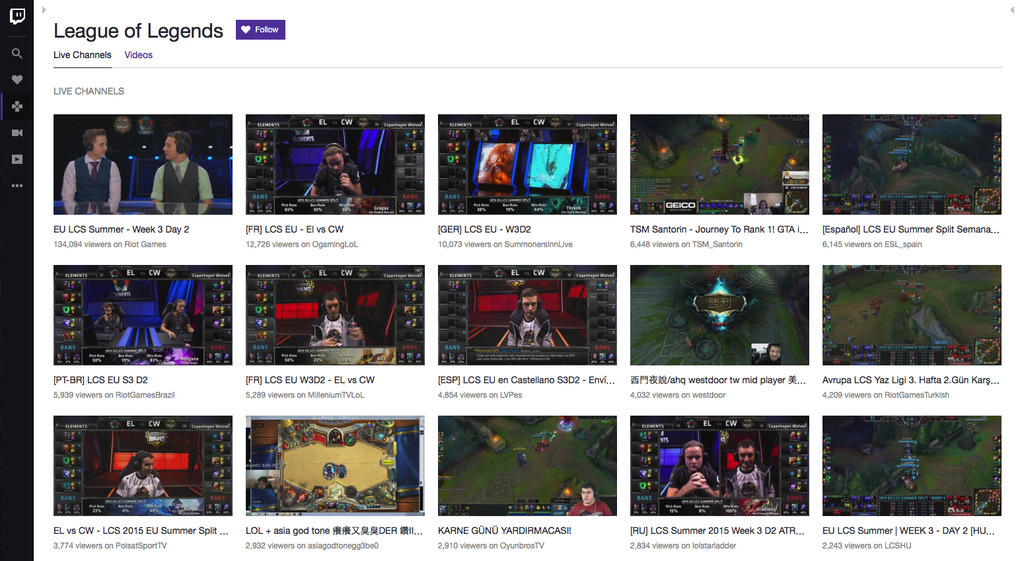Open the LOL + asia god tone thumbnail
The height and width of the screenshot is (561, 1022).
point(335,466)
